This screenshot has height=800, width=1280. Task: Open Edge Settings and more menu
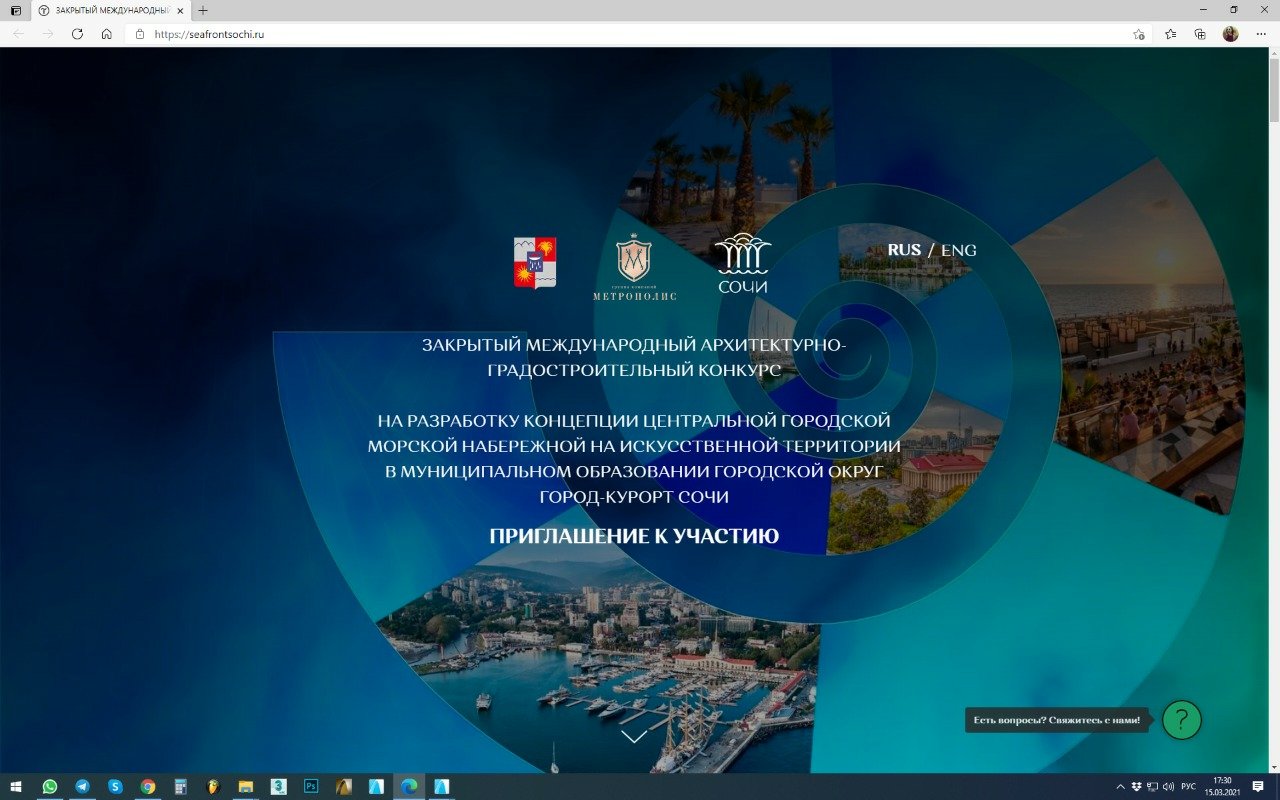pyautogui.click(x=1260, y=34)
